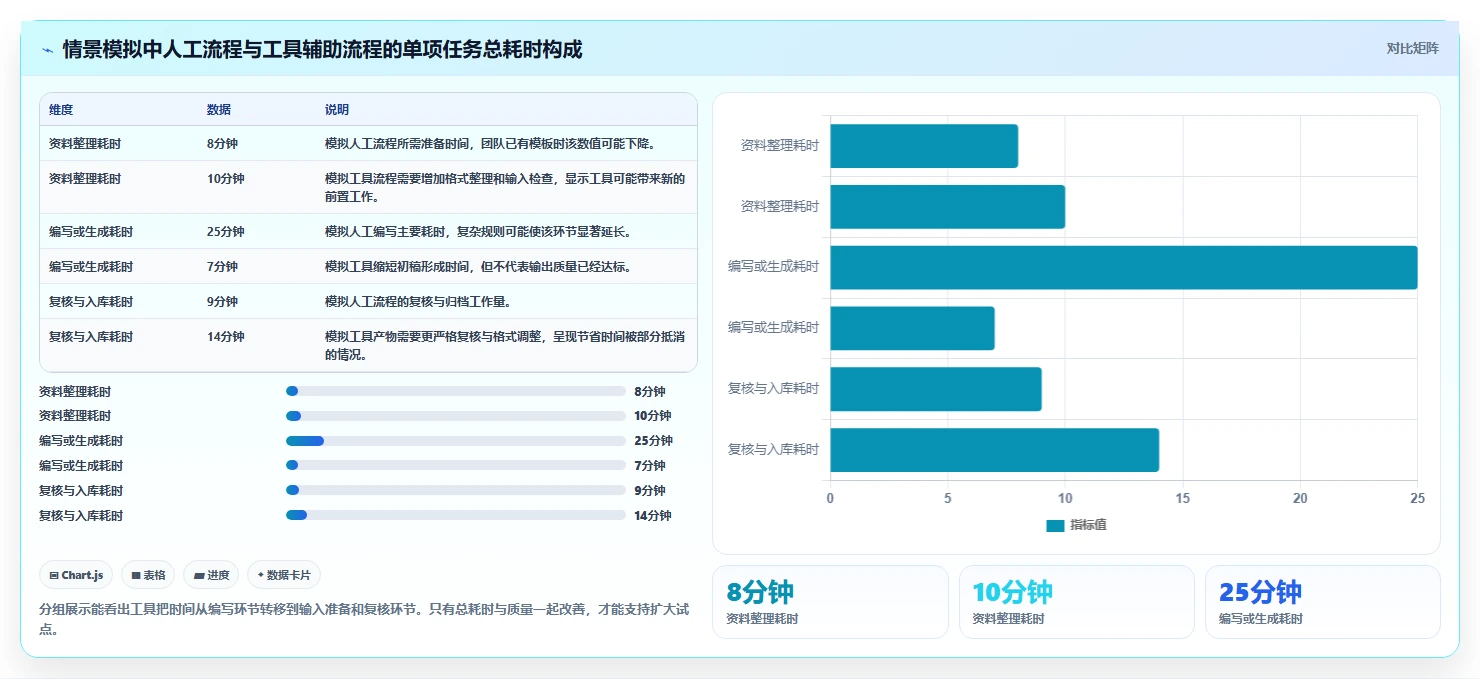The image size is (1480, 679).
Task: Click the 7分钟 cell in the table
Action: pos(222,267)
